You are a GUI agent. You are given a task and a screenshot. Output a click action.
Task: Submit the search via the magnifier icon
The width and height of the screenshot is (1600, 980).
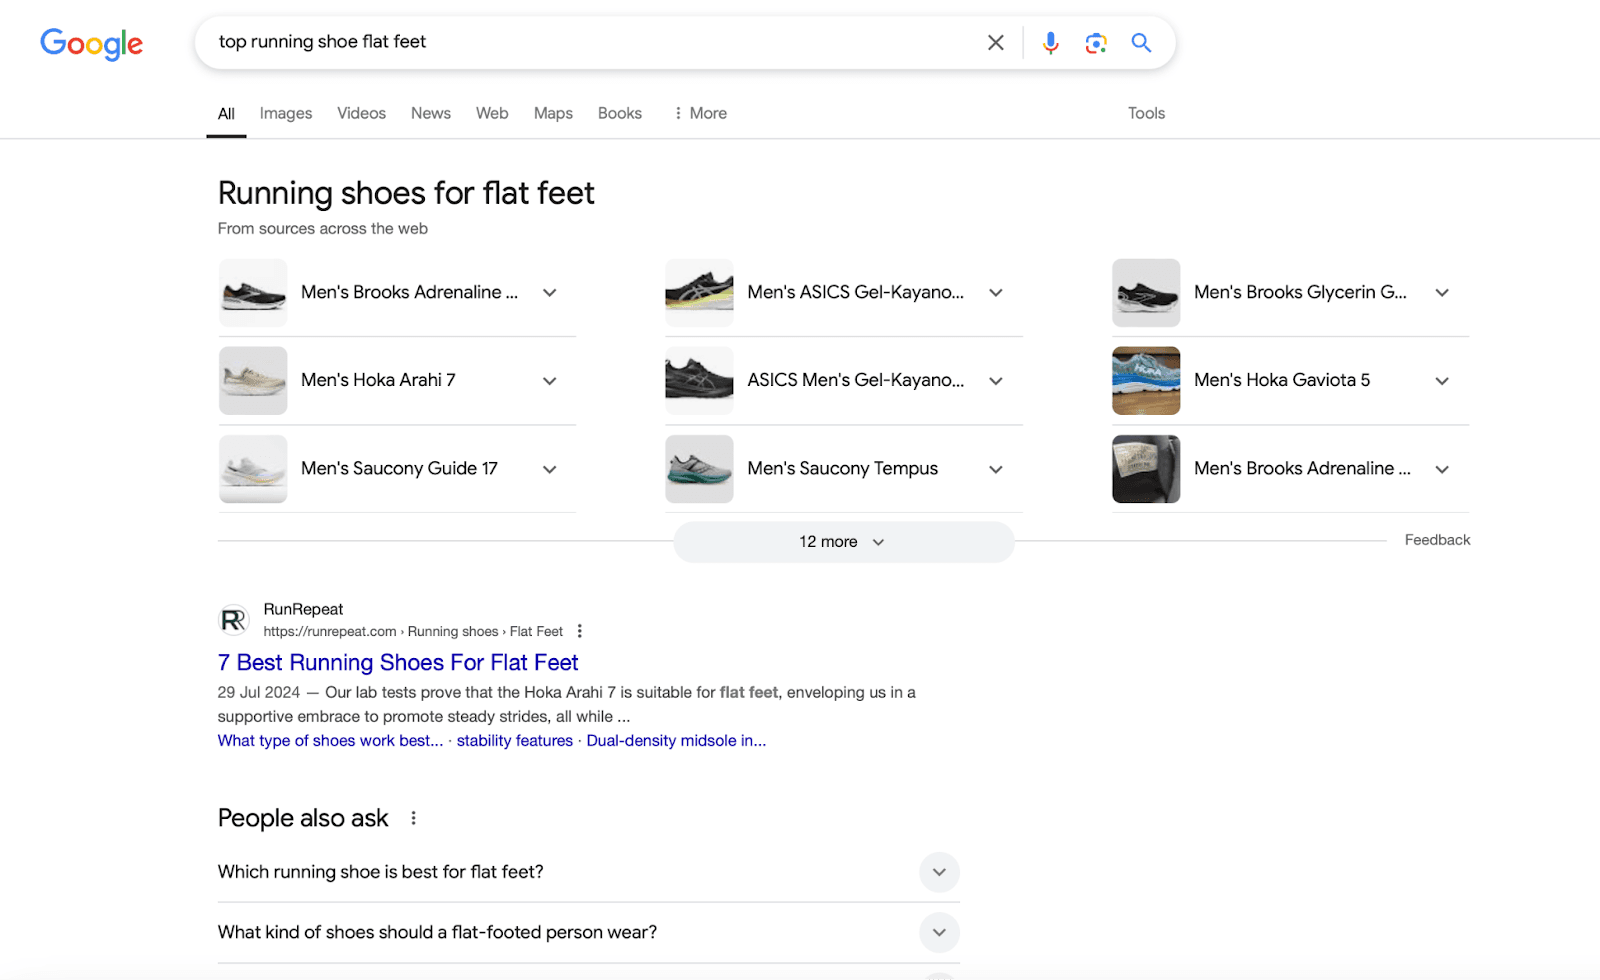coord(1141,43)
